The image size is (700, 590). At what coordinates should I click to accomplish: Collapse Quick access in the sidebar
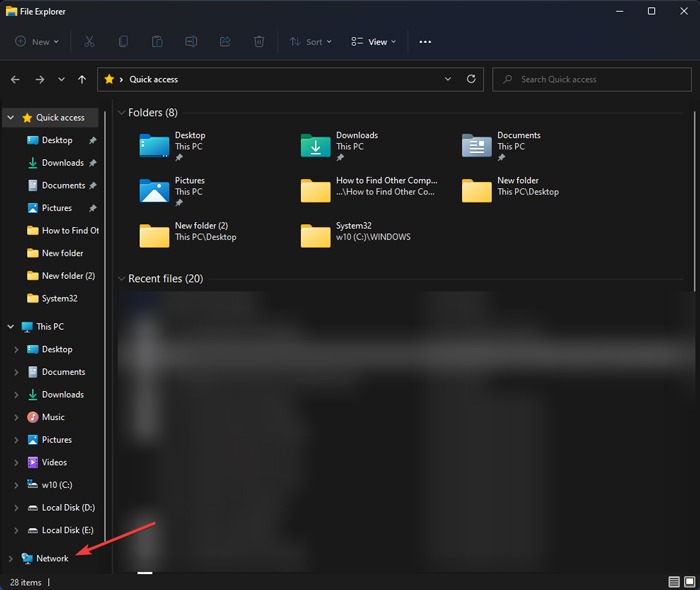[11, 117]
